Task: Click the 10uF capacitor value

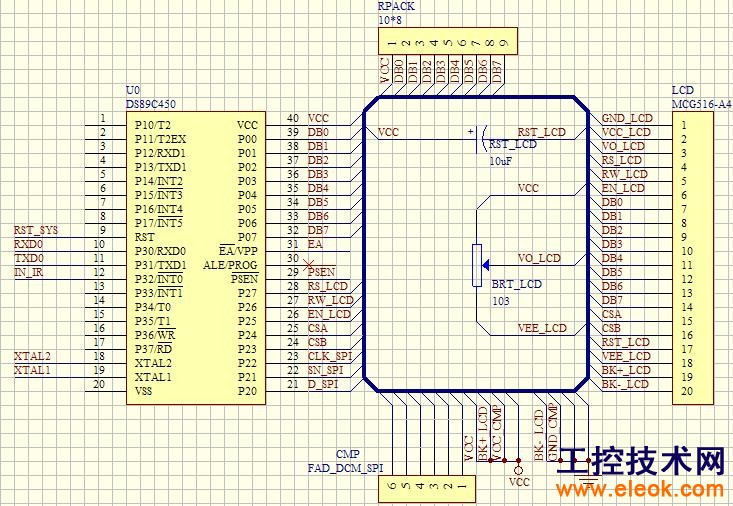Action: tap(501, 161)
